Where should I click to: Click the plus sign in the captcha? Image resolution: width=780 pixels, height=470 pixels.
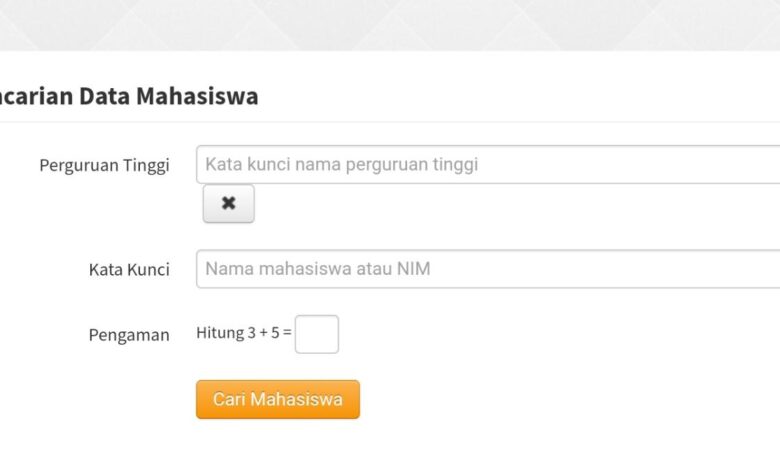(x=263, y=333)
